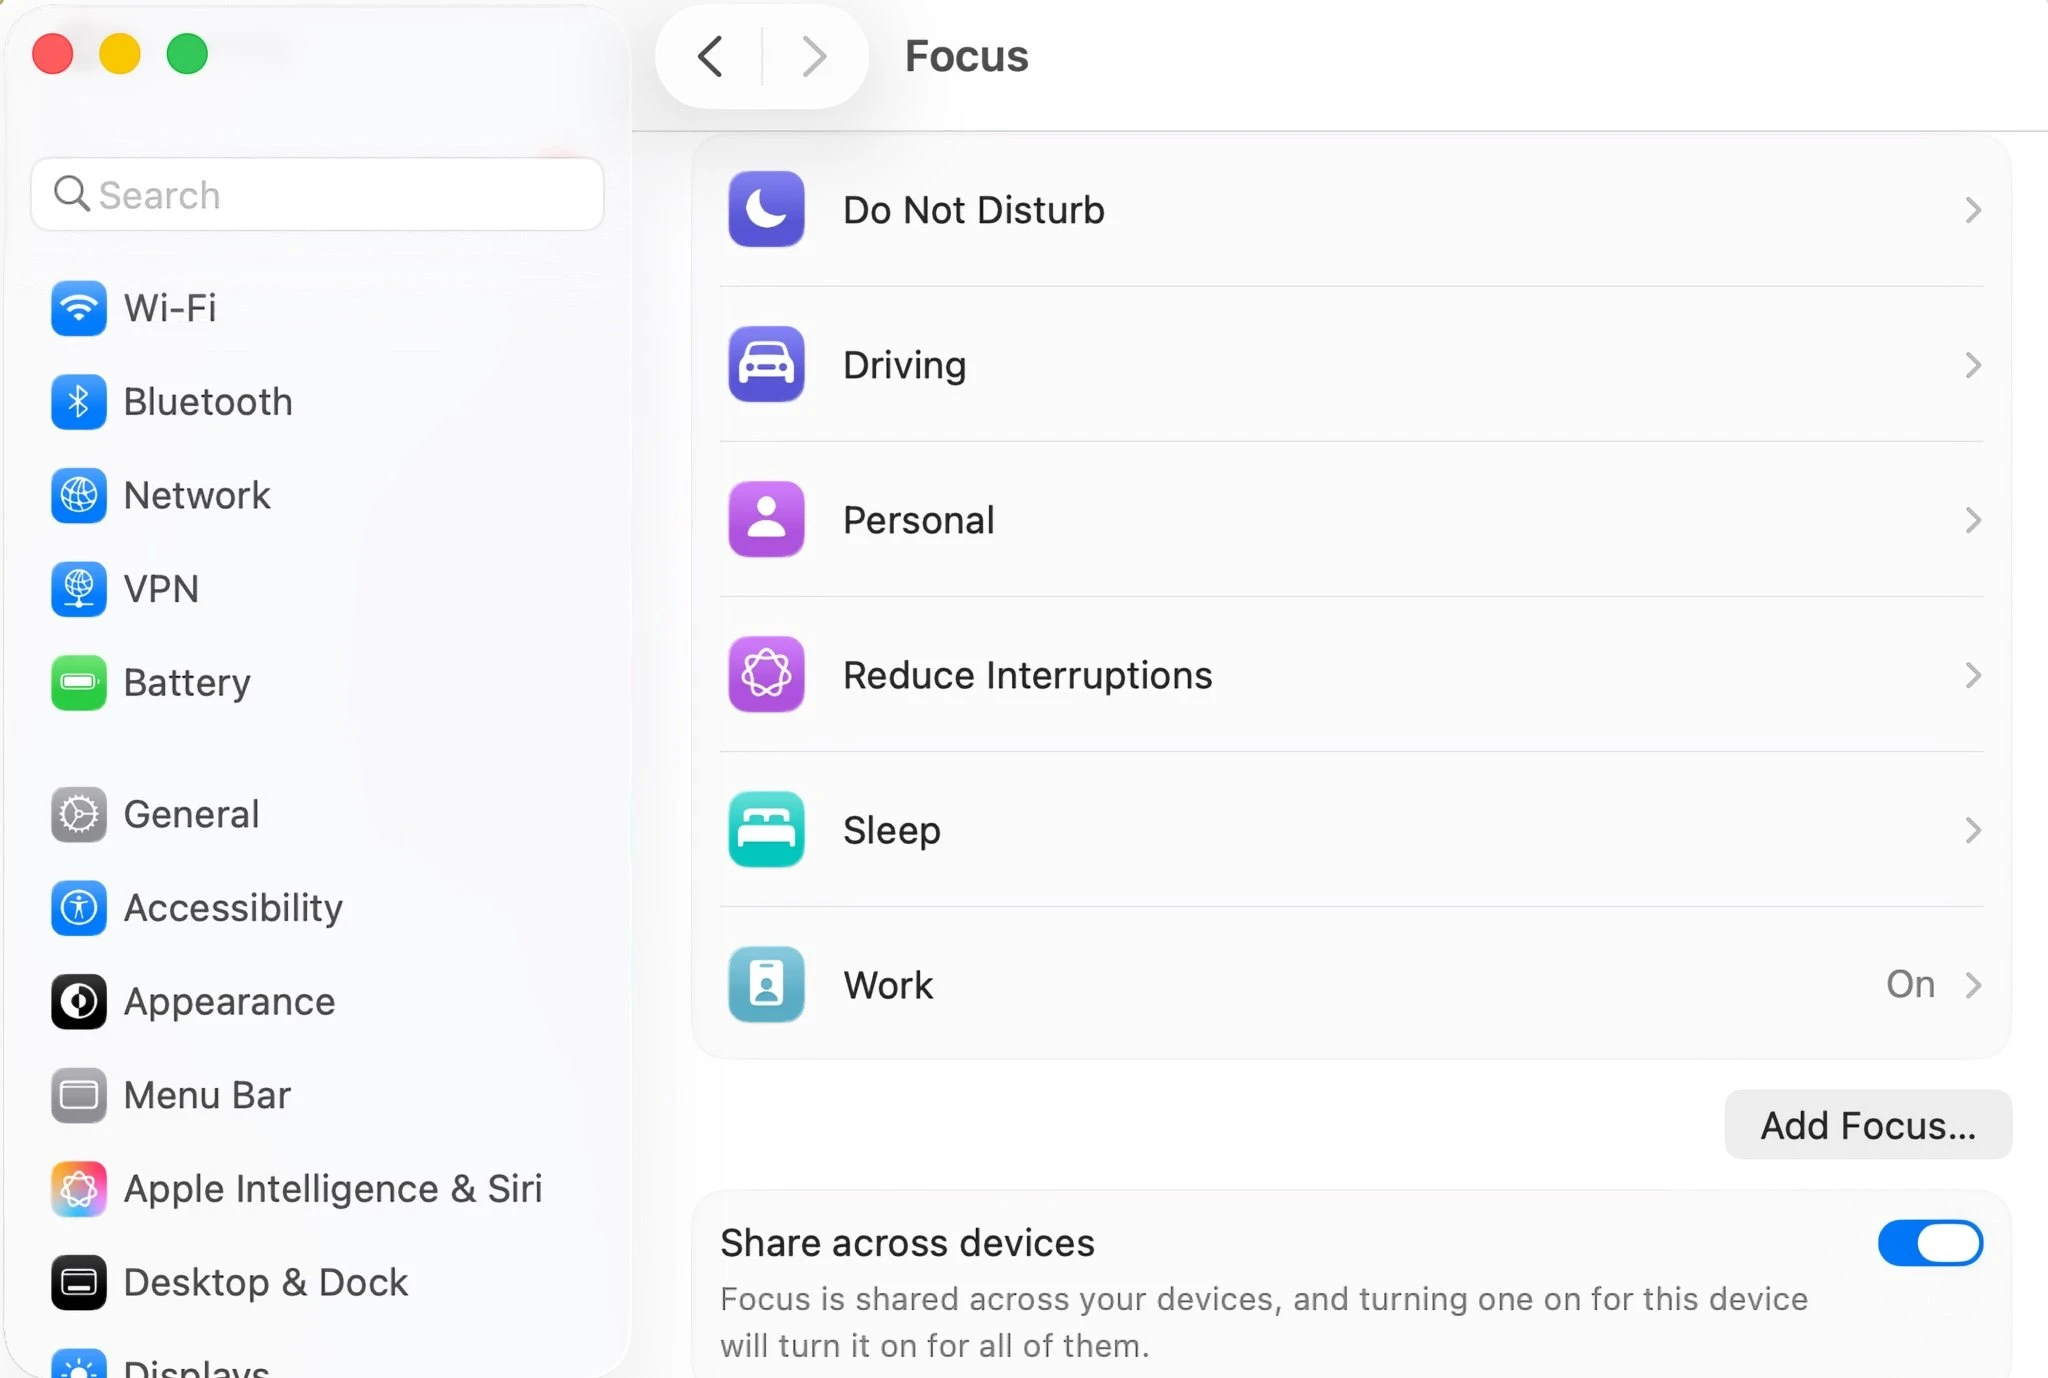The image size is (2048, 1378).
Task: Open the Sleep focus settings
Action: tap(1351, 830)
